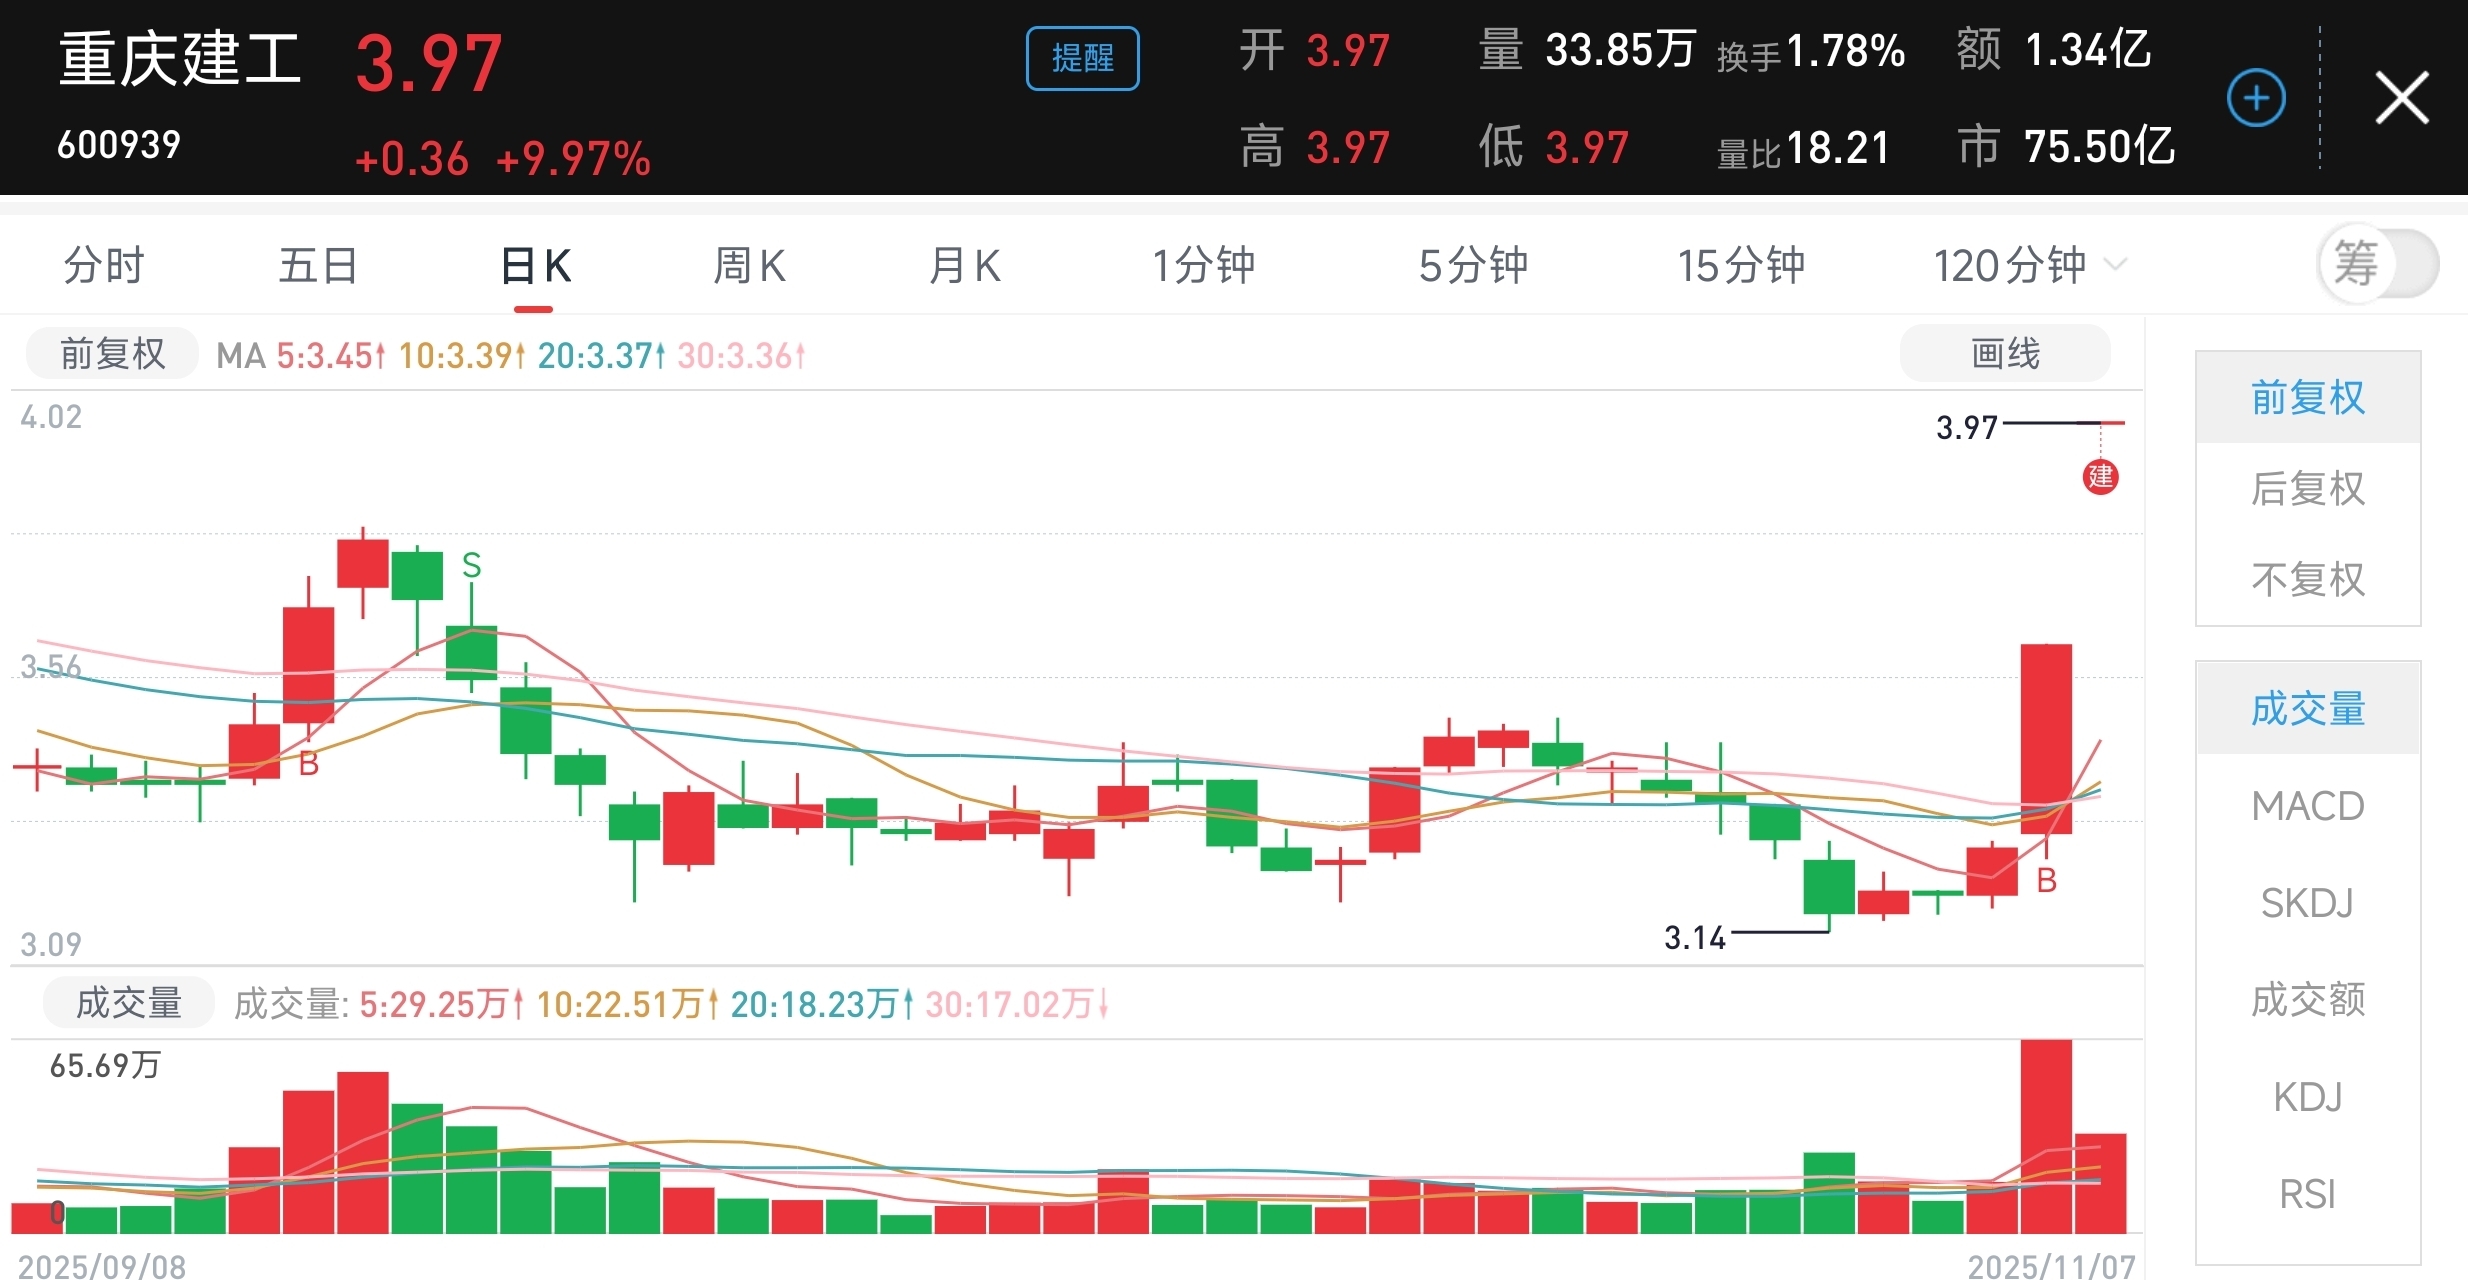Switch to 分时 tab
The image size is (2468, 1280).
coord(104,266)
